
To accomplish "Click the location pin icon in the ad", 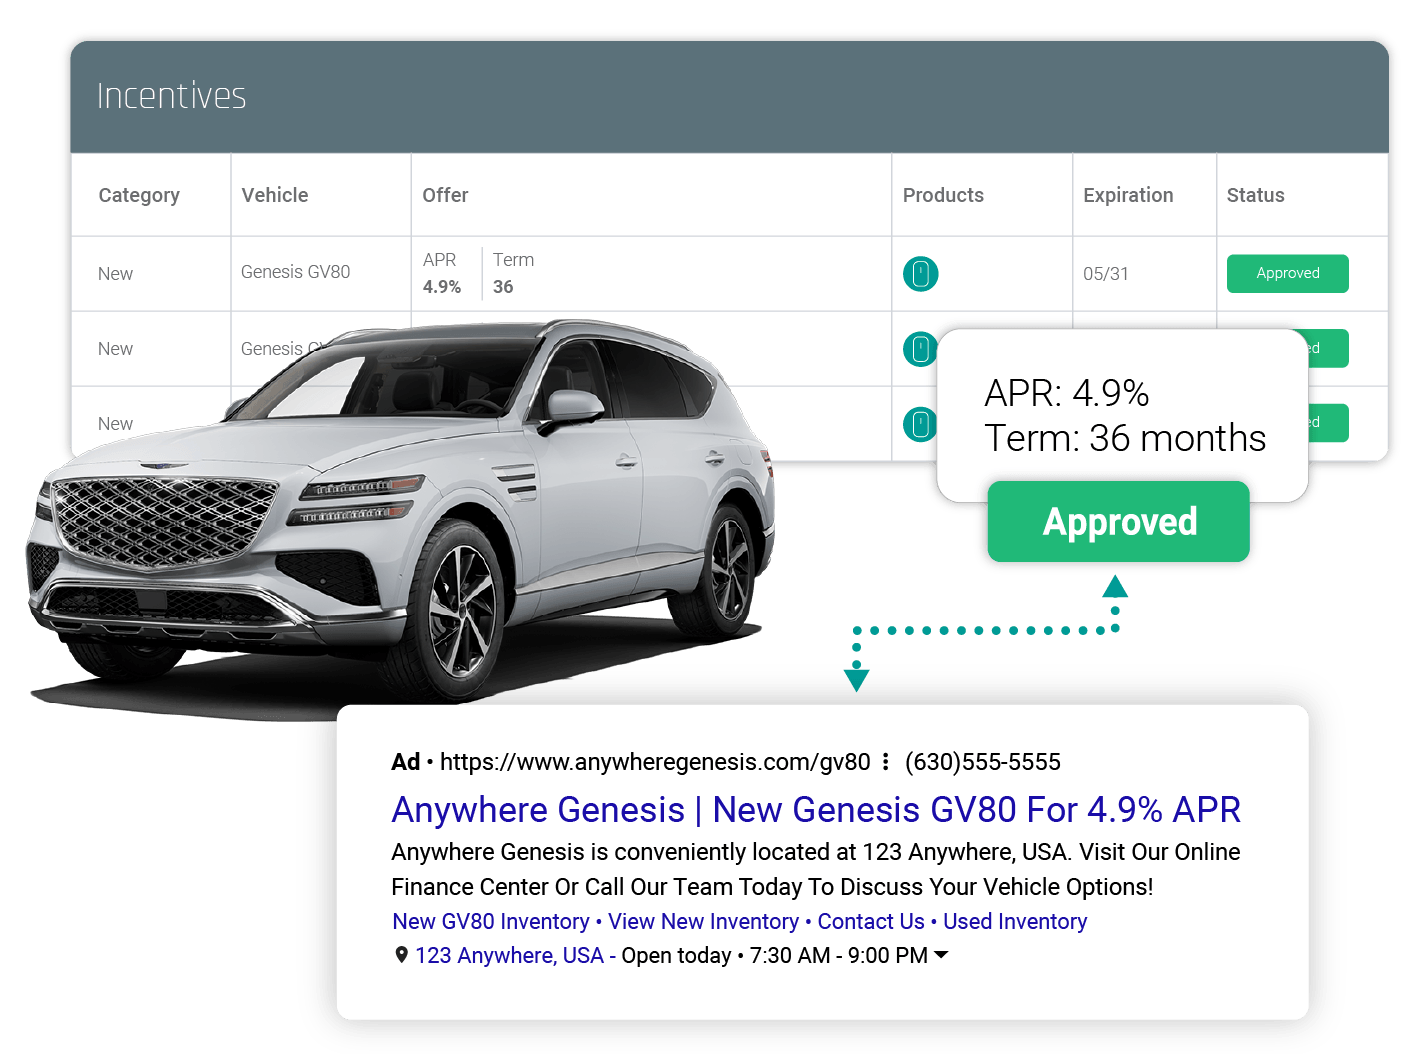I will point(401,955).
